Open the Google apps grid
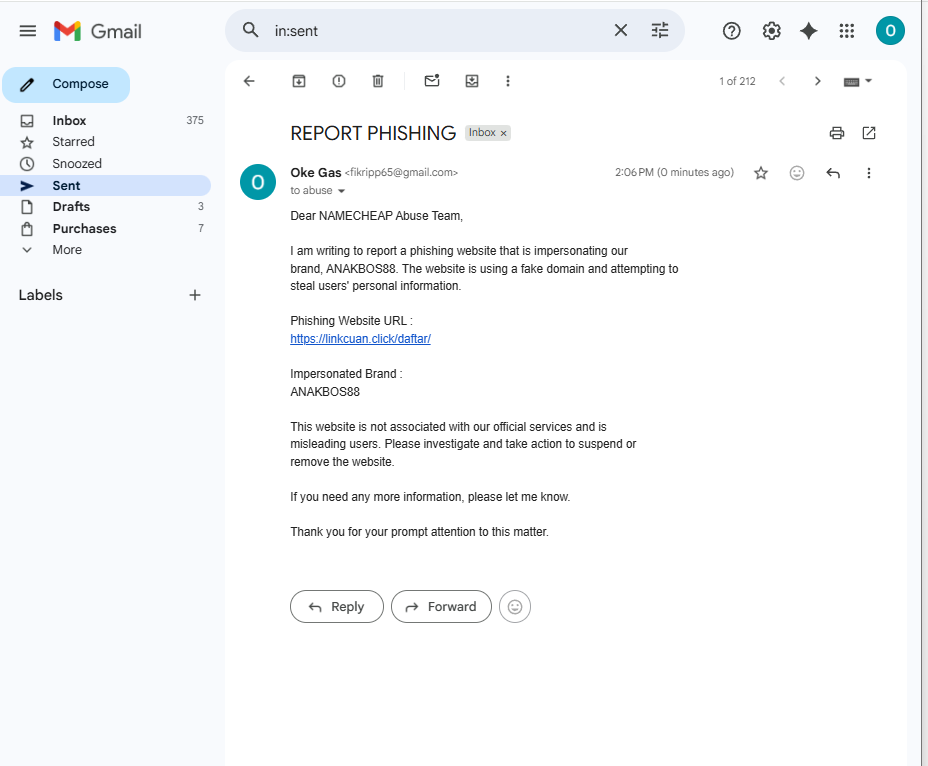 point(847,31)
